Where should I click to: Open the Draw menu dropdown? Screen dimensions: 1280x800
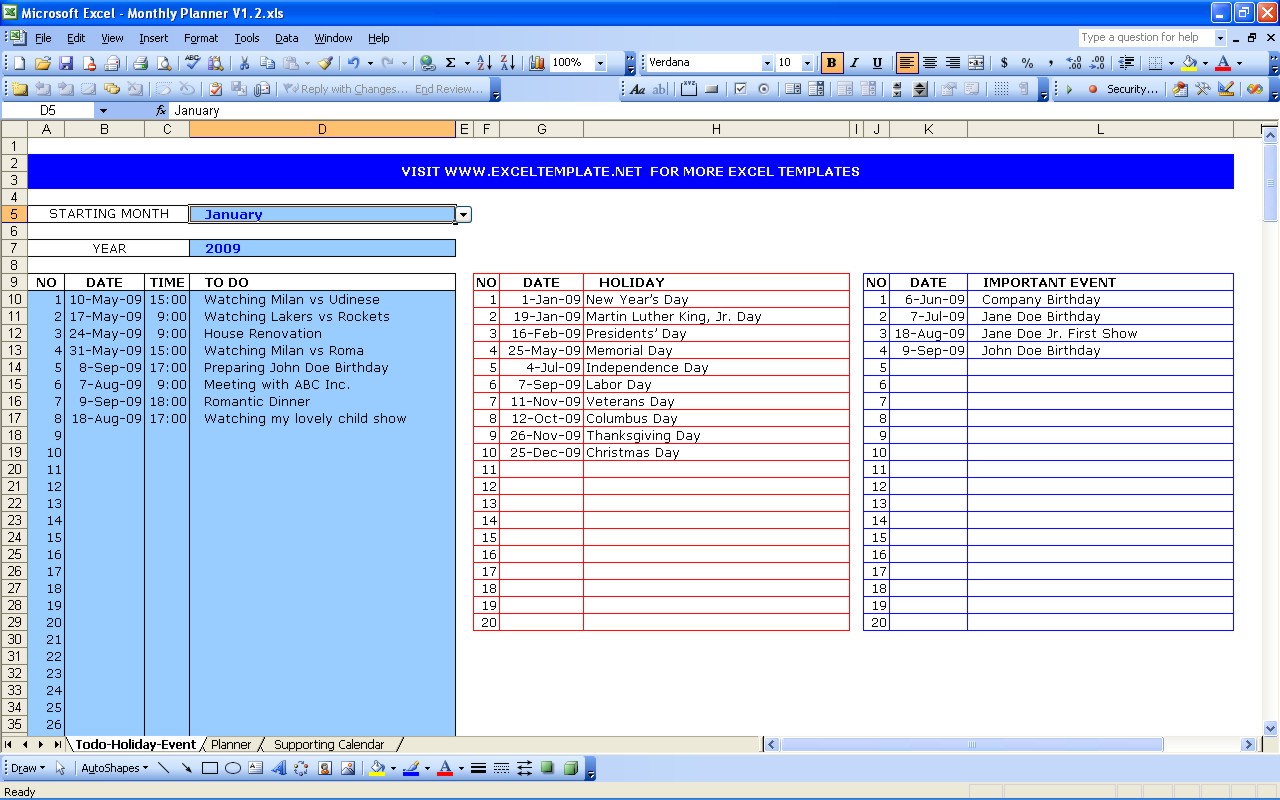28,768
